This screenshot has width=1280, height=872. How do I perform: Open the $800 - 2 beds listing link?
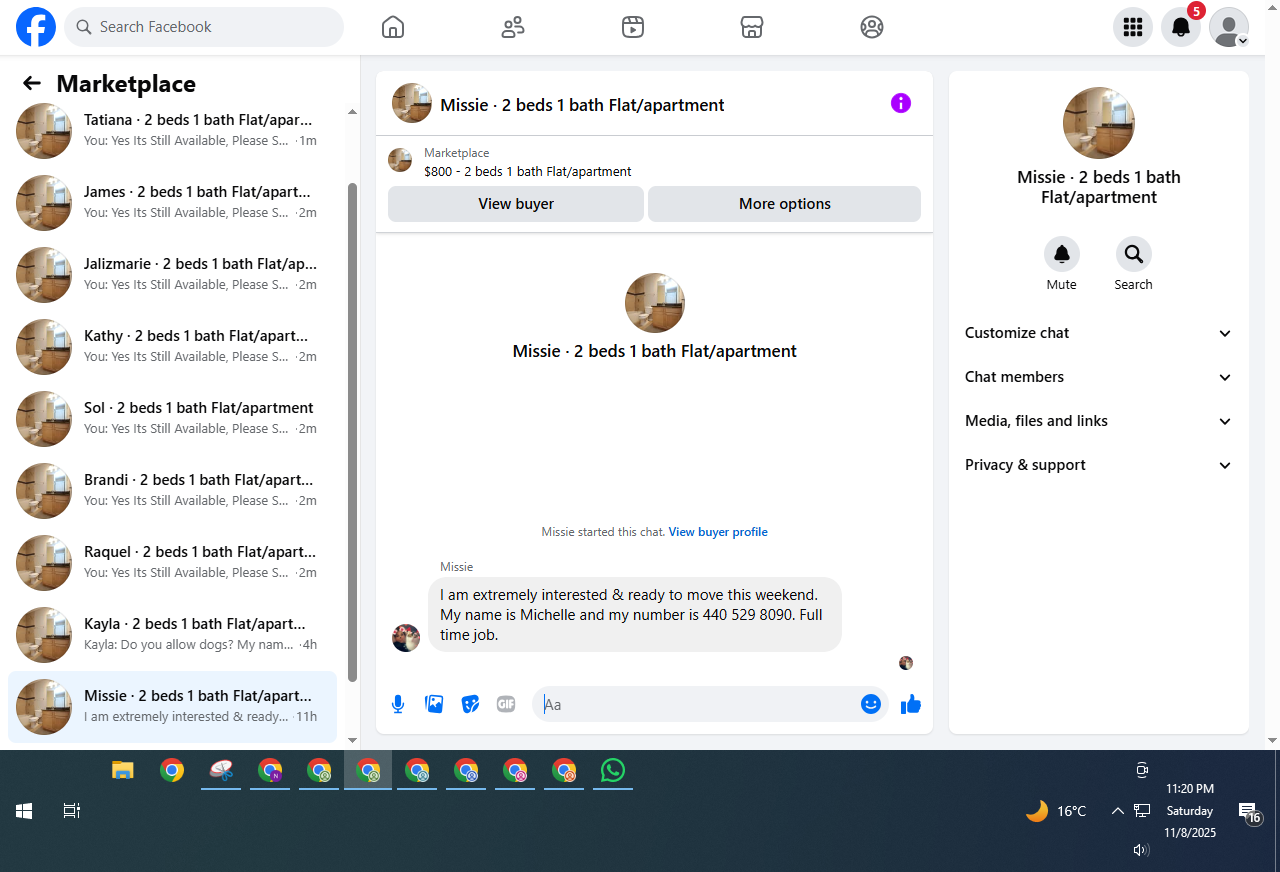point(528,171)
